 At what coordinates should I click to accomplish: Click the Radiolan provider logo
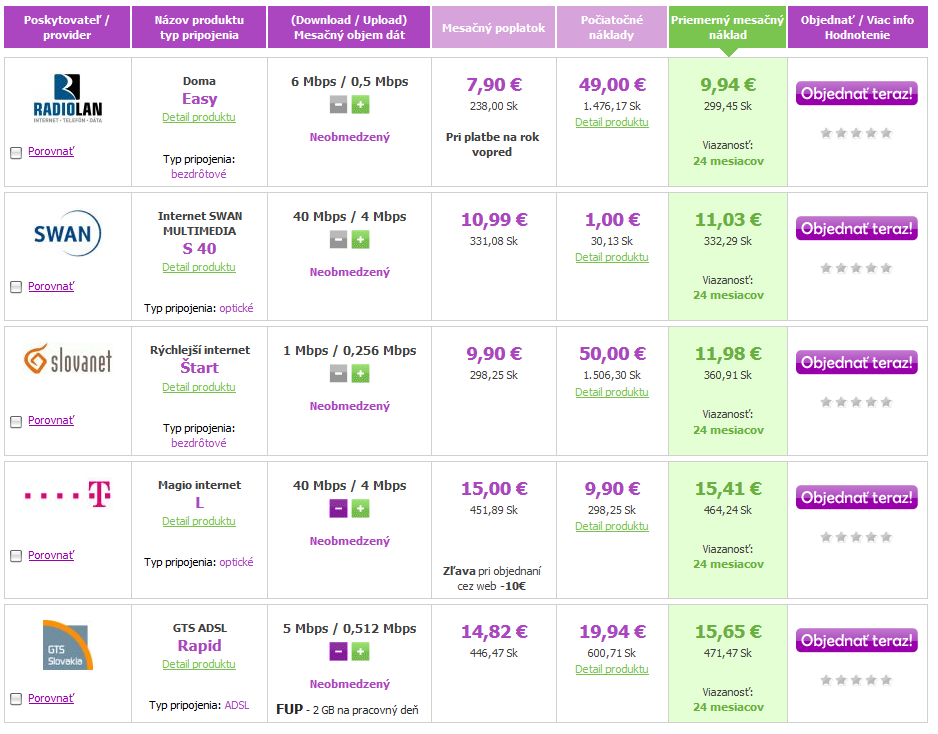coord(68,98)
